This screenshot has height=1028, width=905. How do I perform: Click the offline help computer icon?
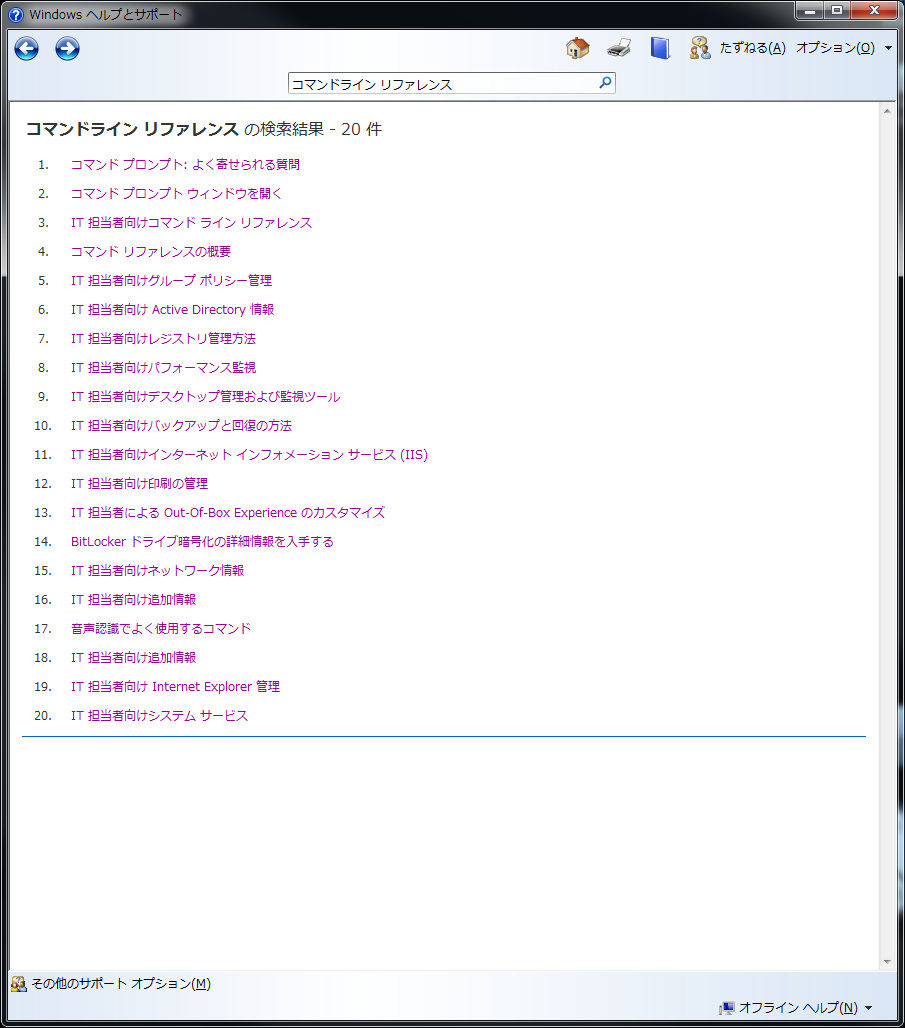(x=727, y=1008)
